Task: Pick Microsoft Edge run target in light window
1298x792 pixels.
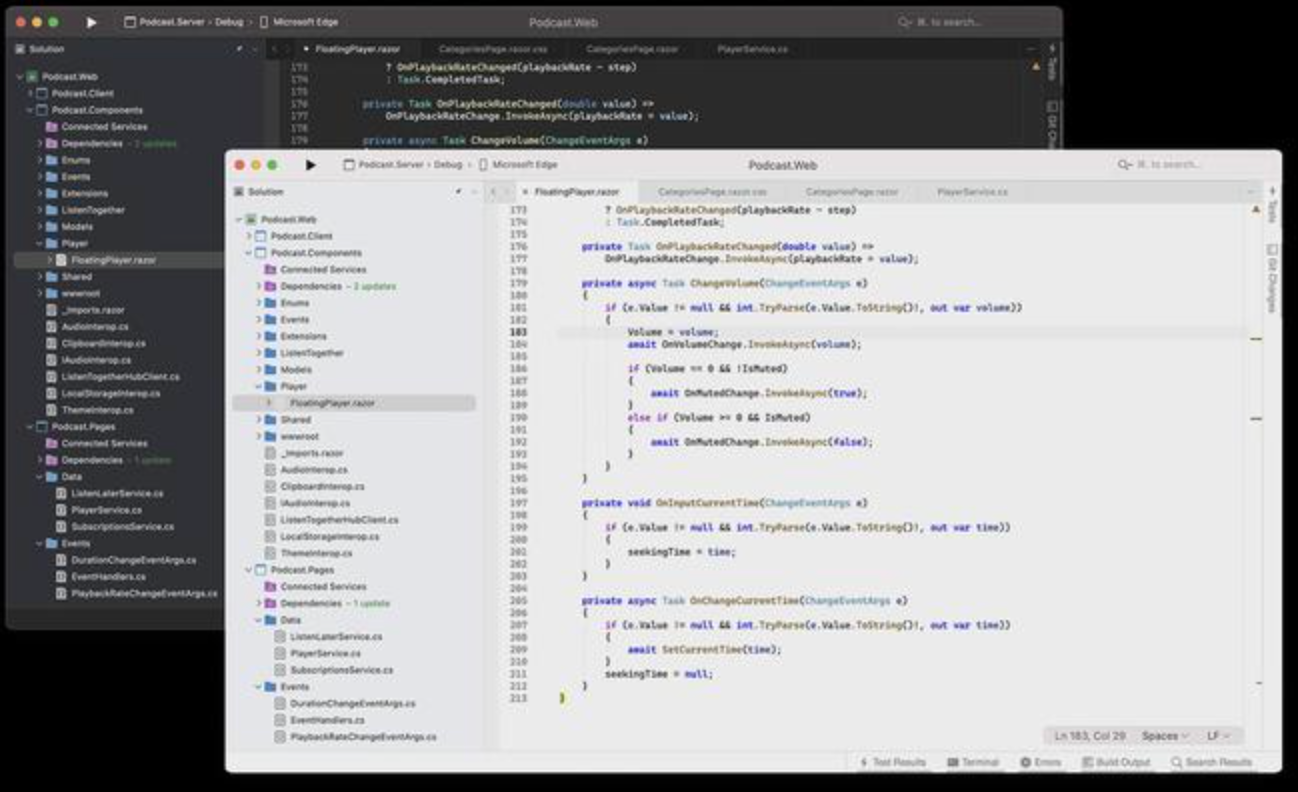Action: click(517, 165)
